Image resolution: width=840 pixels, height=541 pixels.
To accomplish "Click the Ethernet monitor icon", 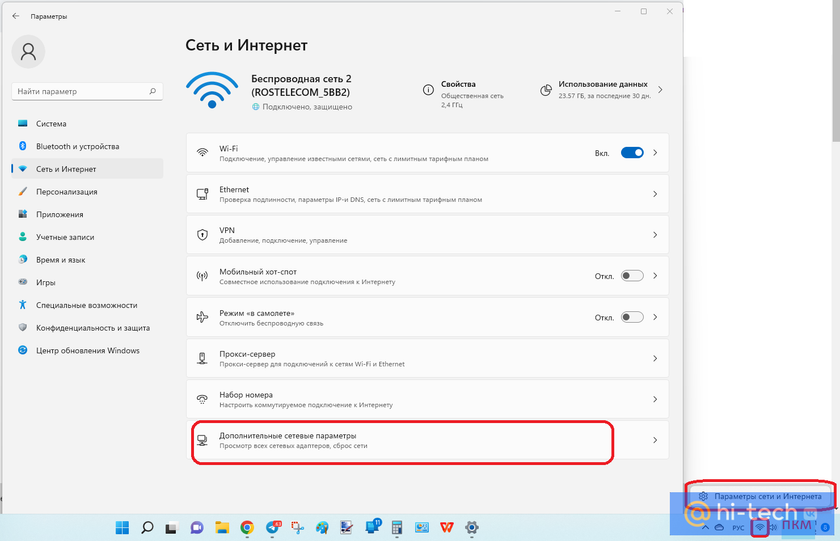I will point(202,194).
